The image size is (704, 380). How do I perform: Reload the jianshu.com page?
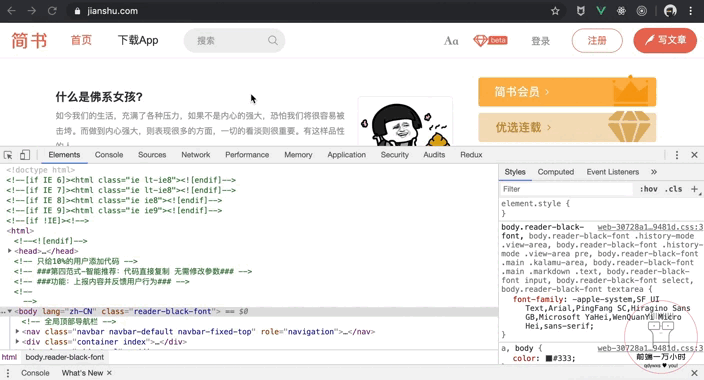click(x=52, y=11)
